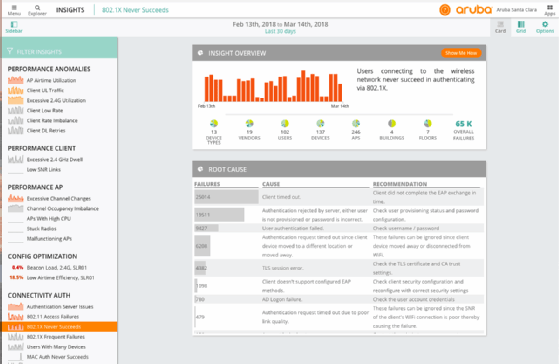Select Authentication Server Issues insight
The width and height of the screenshot is (559, 364).
pos(60,307)
